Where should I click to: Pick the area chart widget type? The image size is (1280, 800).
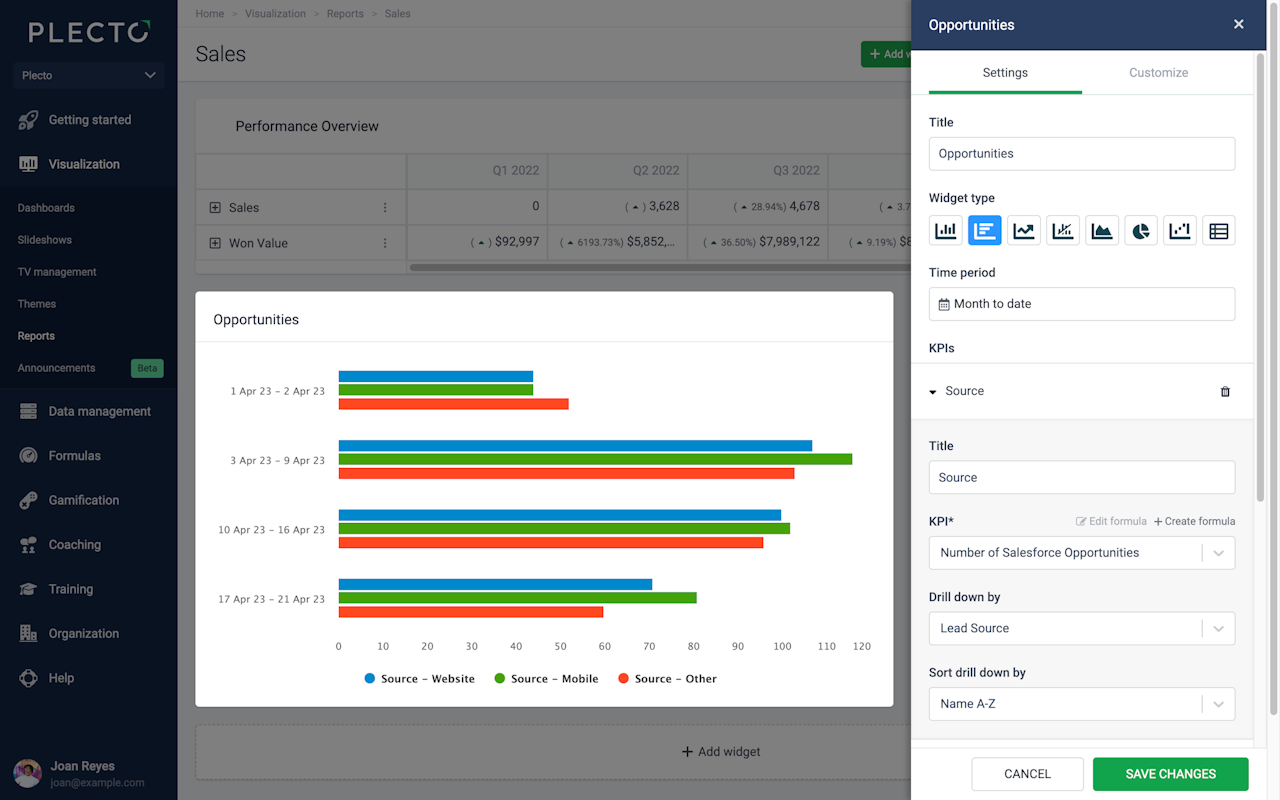pos(1101,231)
